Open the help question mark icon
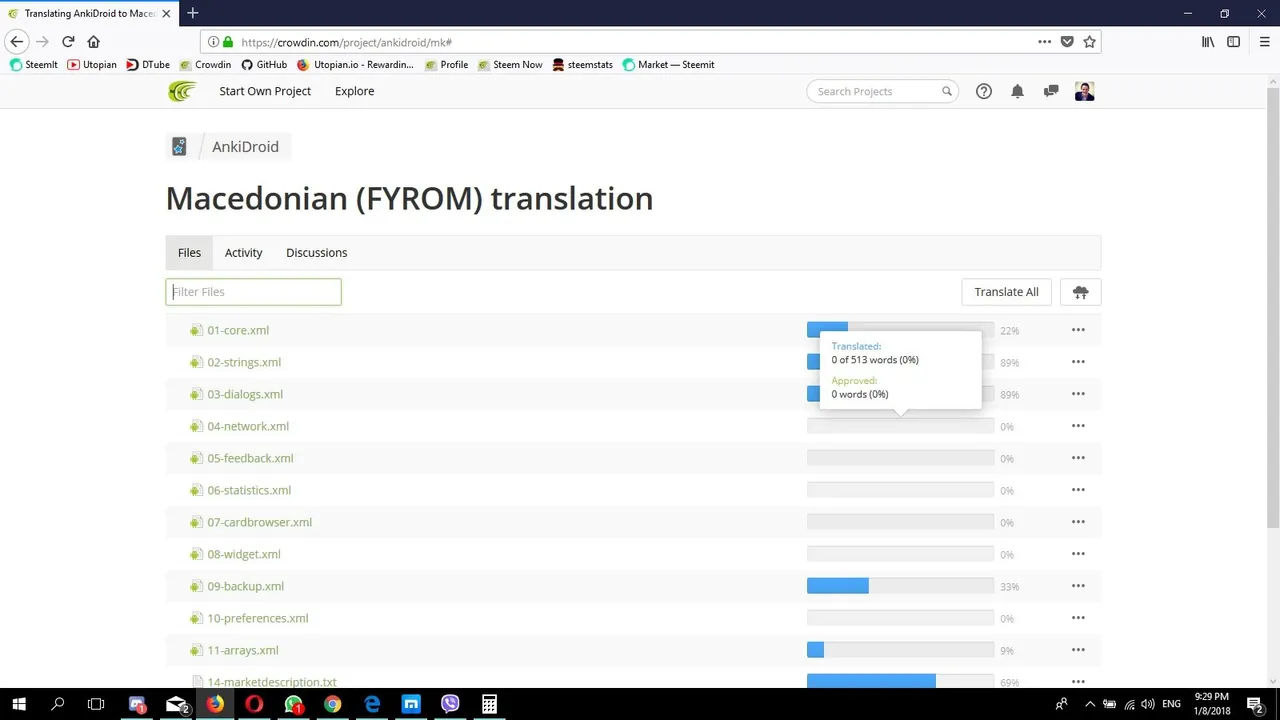The width and height of the screenshot is (1280, 720). point(984,91)
